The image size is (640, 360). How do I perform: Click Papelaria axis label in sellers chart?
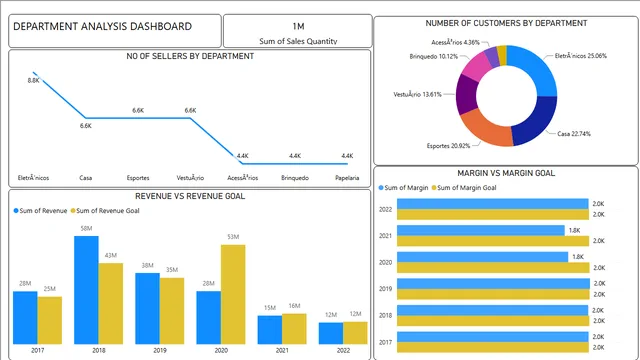pyautogui.click(x=347, y=178)
